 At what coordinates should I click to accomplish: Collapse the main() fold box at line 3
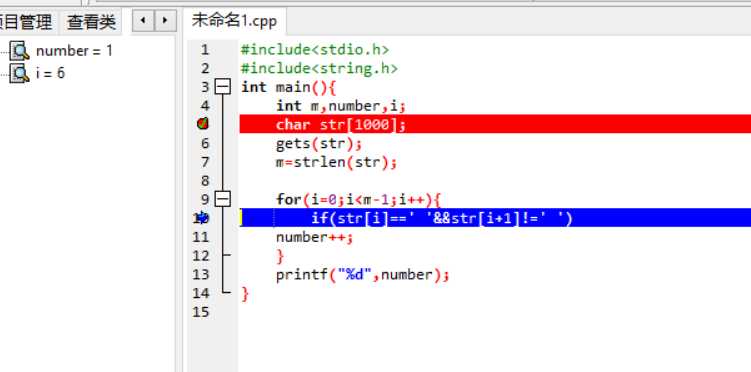click(x=223, y=87)
